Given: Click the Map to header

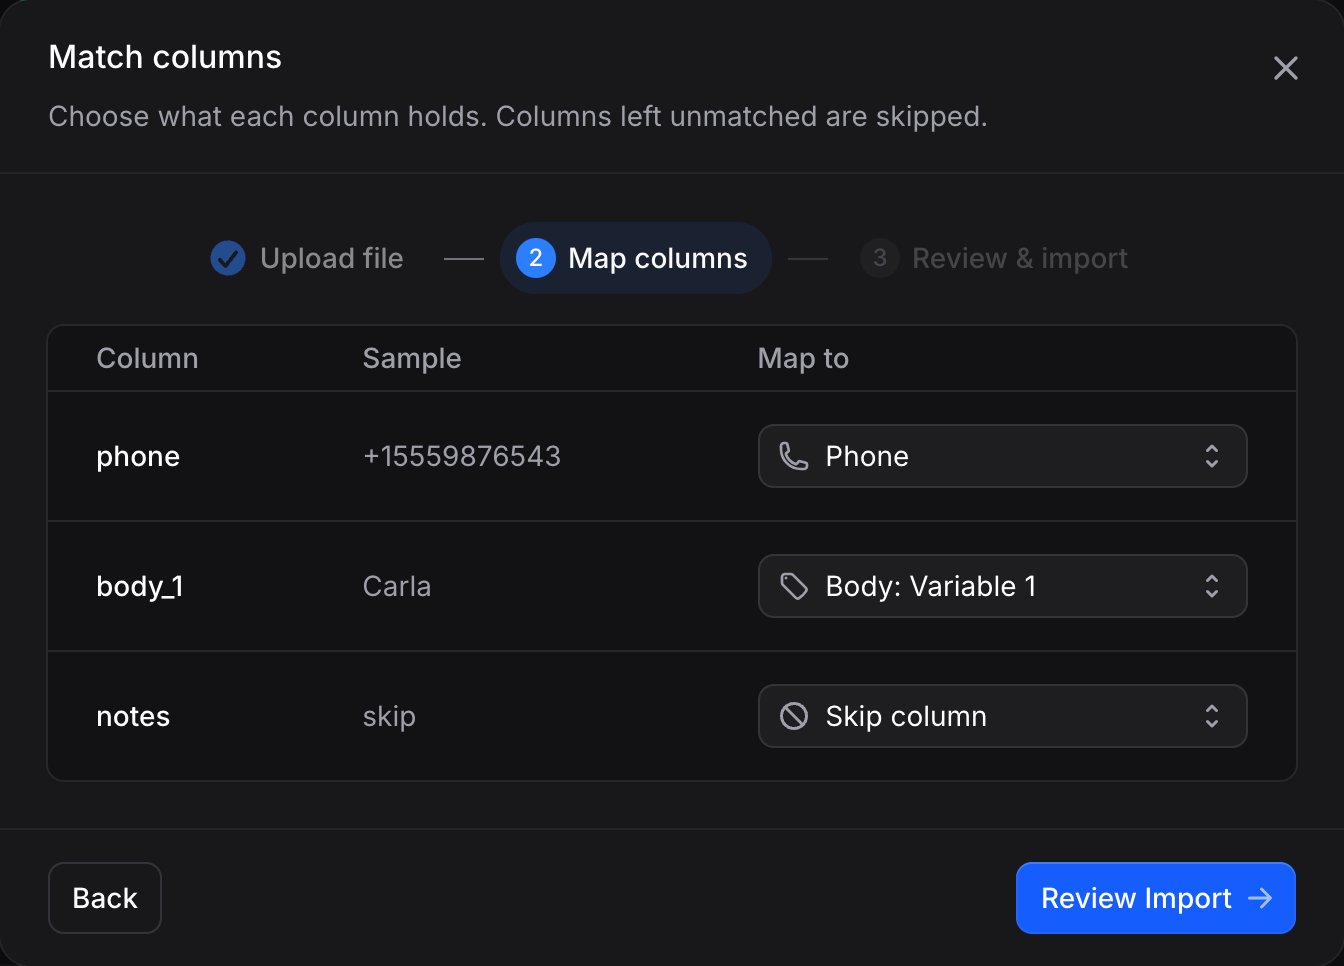Looking at the screenshot, I should [803, 358].
